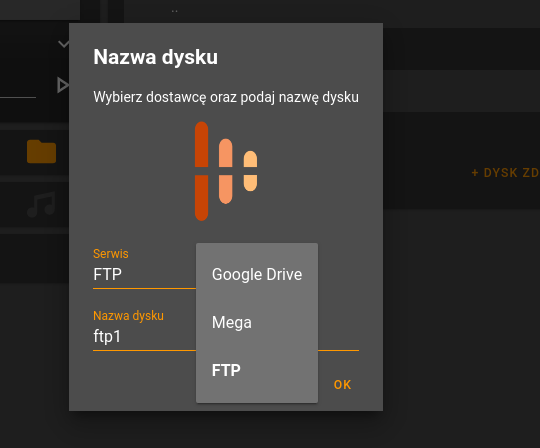Image resolution: width=540 pixels, height=448 pixels.
Task: Open the music note section icon
Action: [41, 204]
